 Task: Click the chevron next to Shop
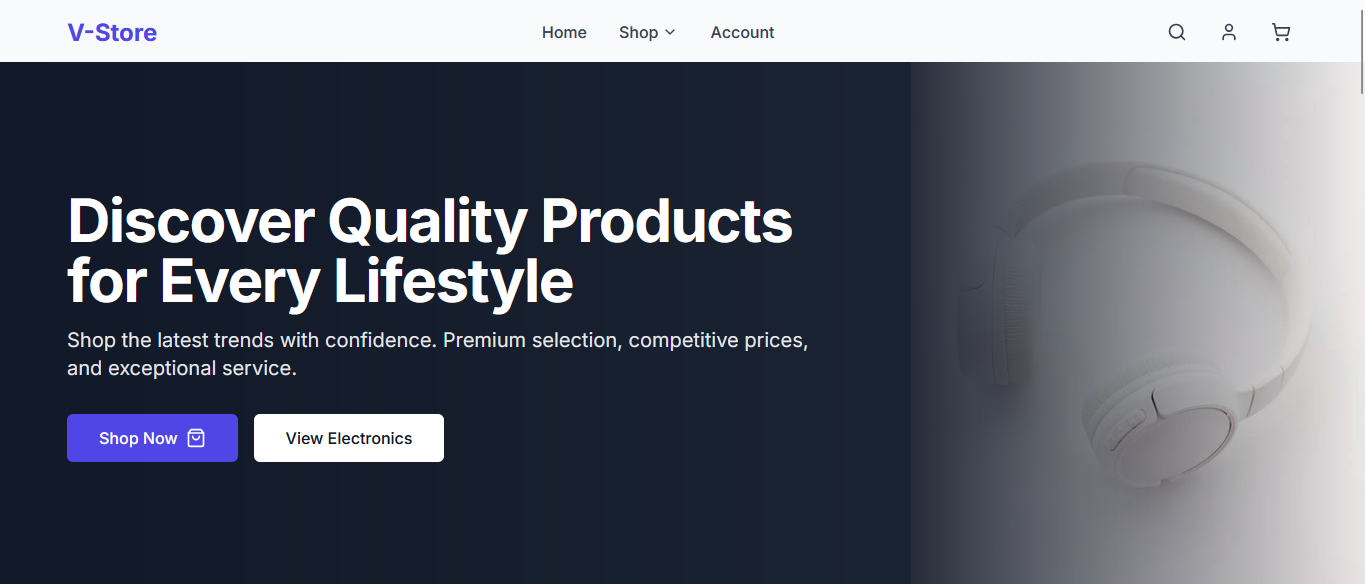point(670,32)
